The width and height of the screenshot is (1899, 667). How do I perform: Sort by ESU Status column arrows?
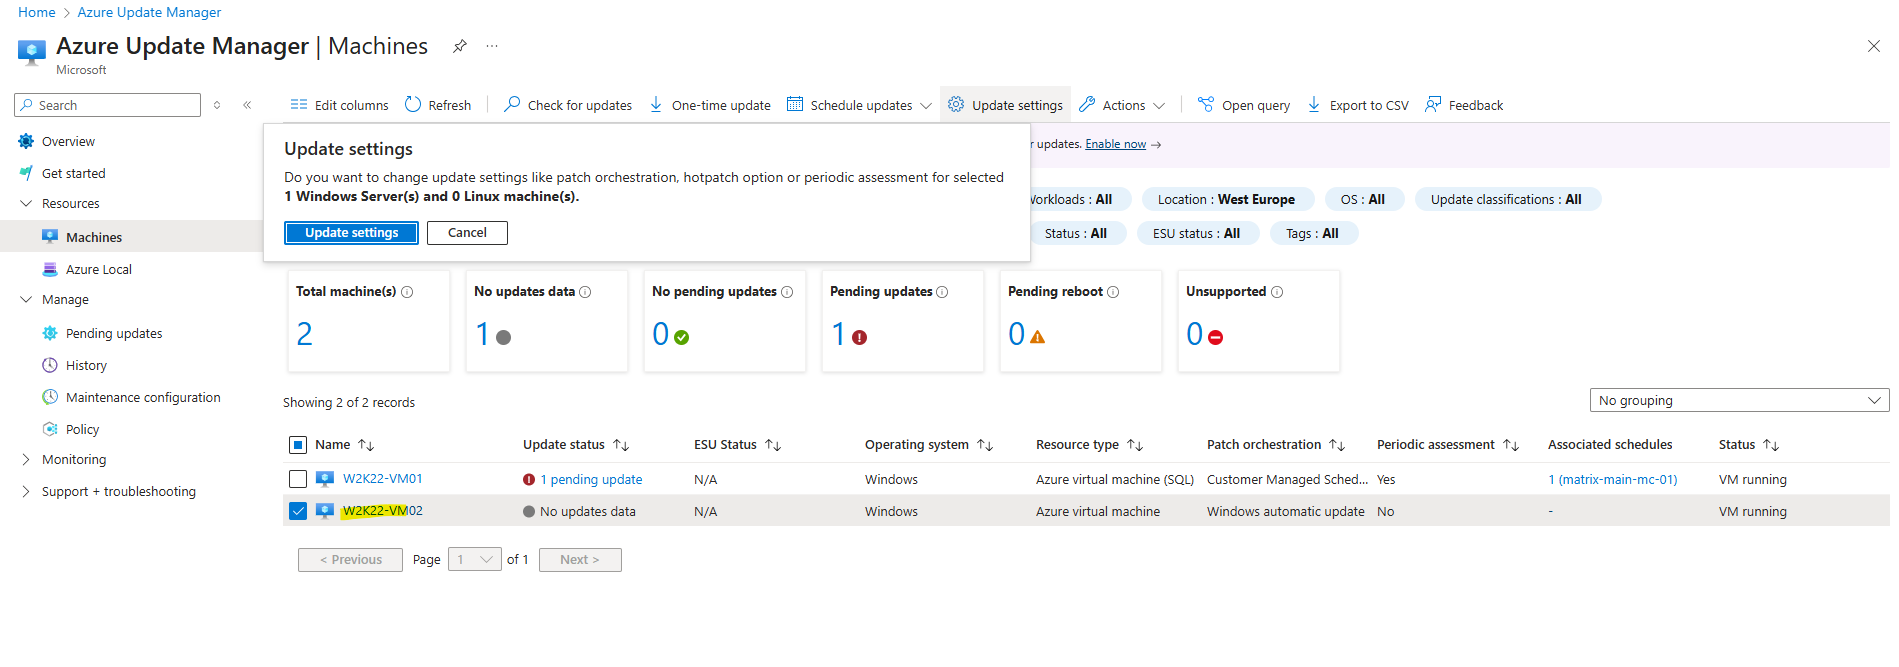point(773,445)
